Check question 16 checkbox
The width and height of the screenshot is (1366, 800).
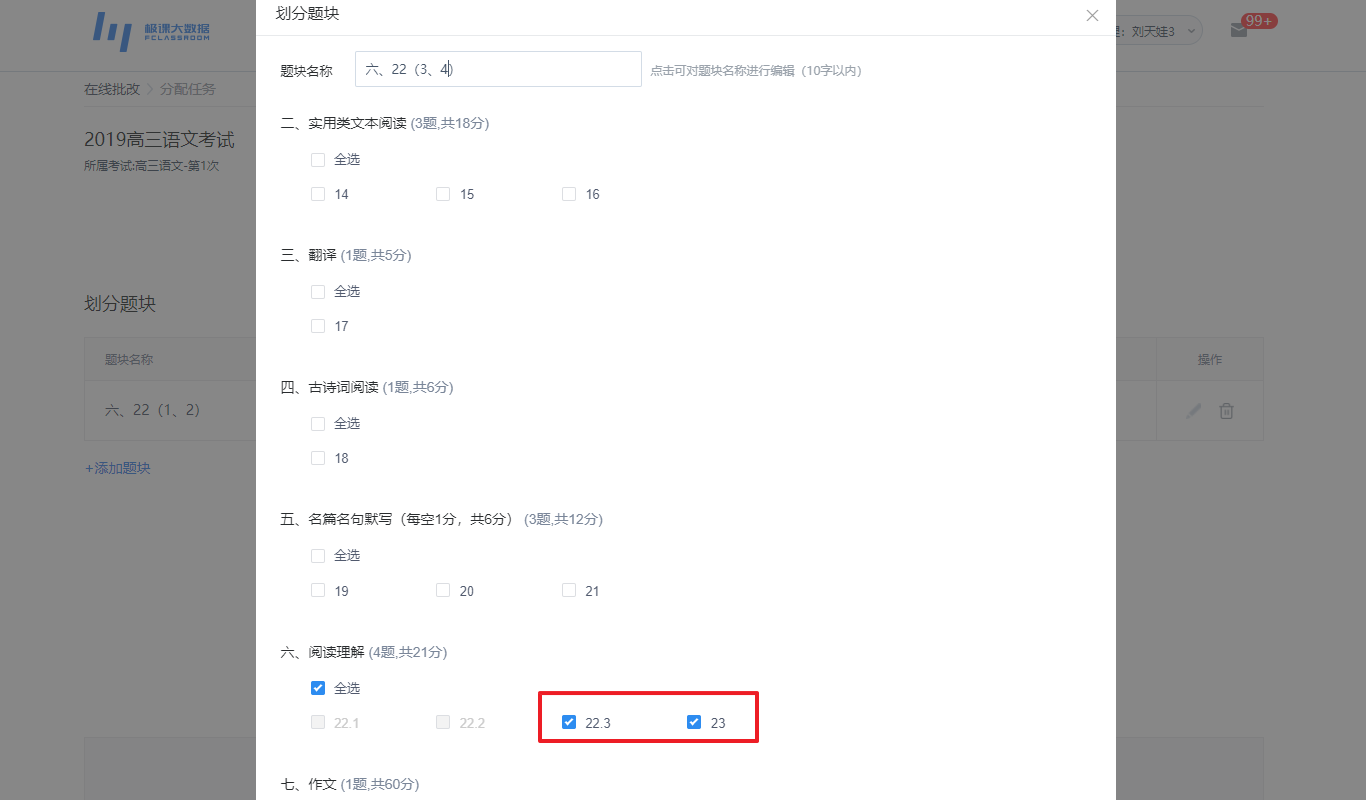tap(569, 194)
